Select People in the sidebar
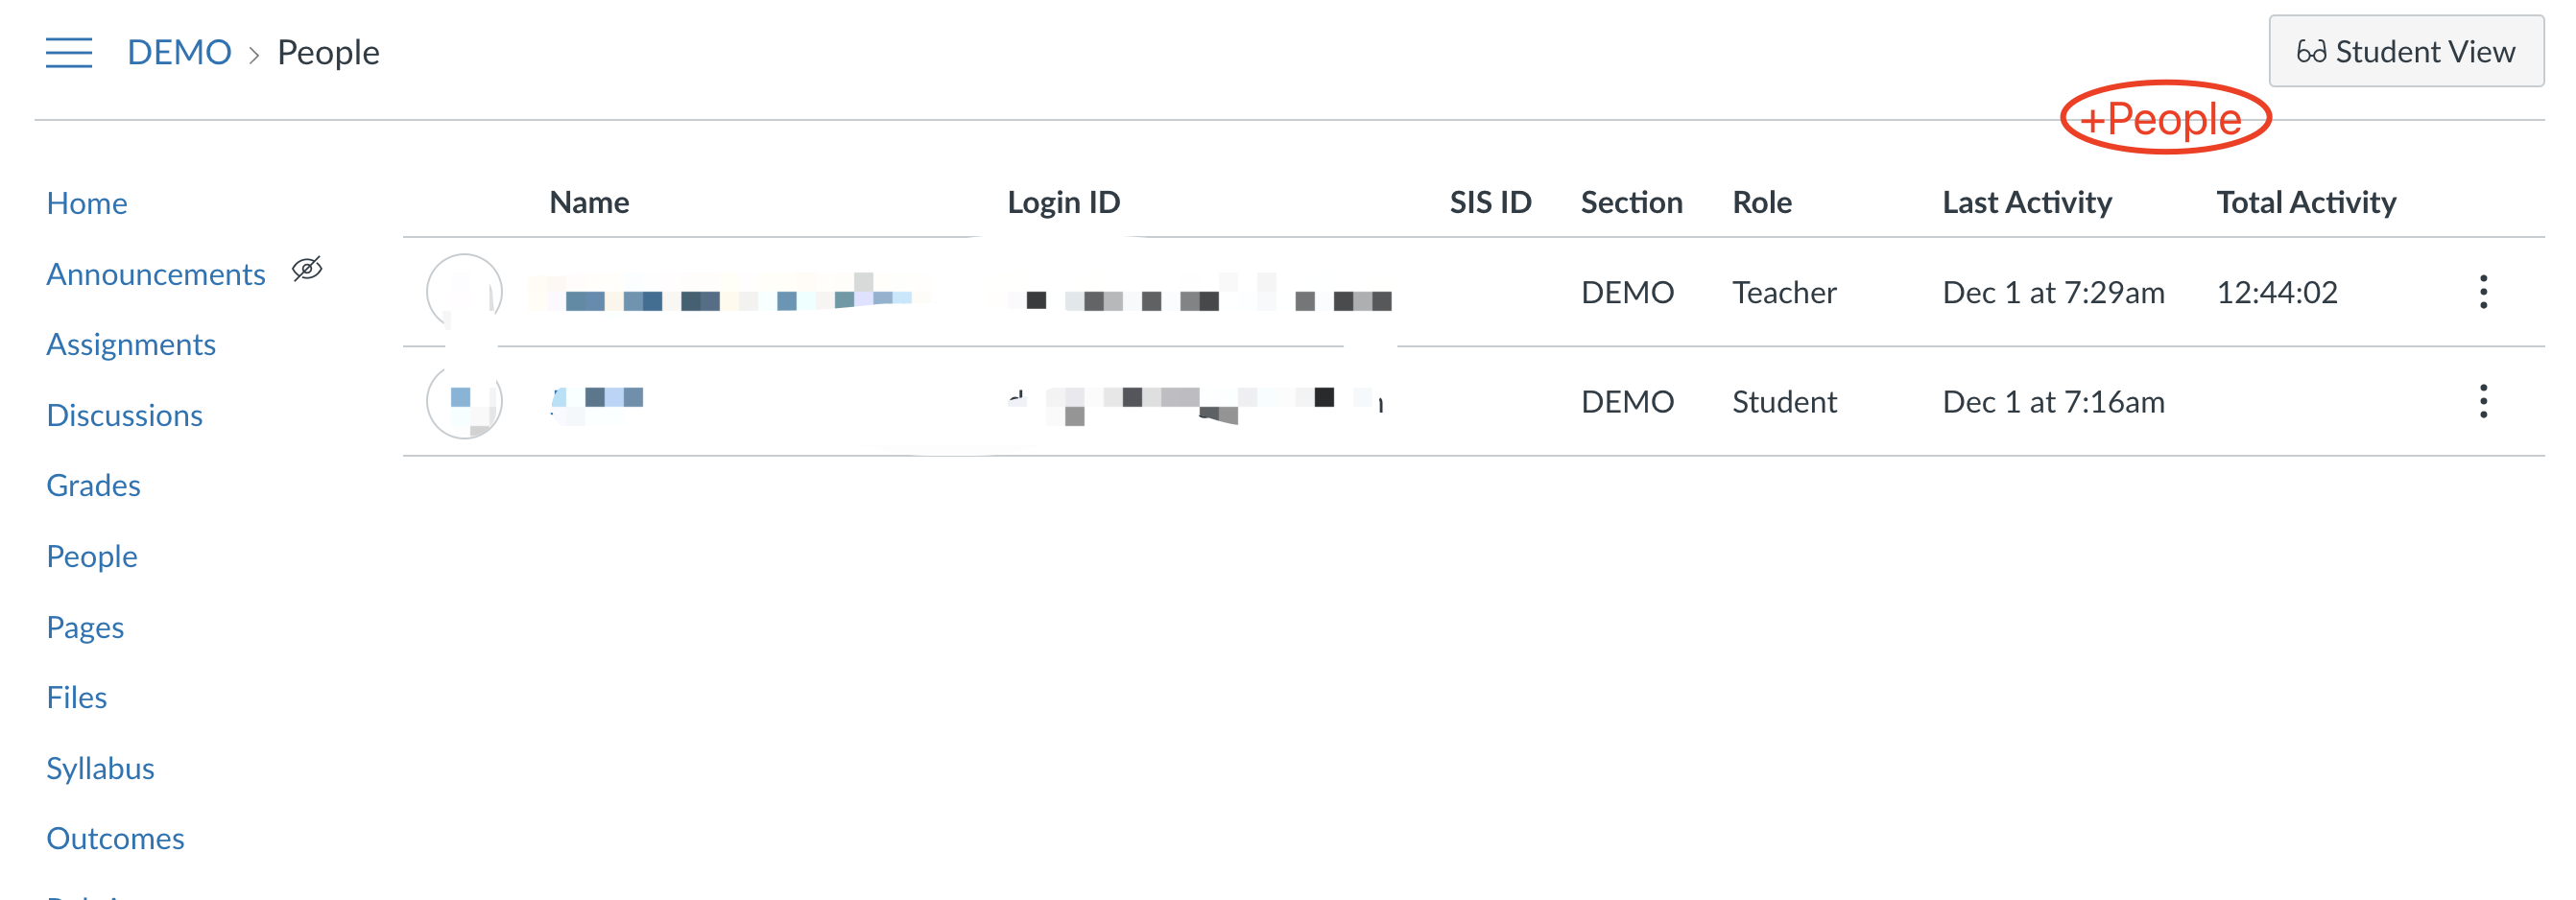Viewport: 2576px width, 900px height. coord(91,556)
